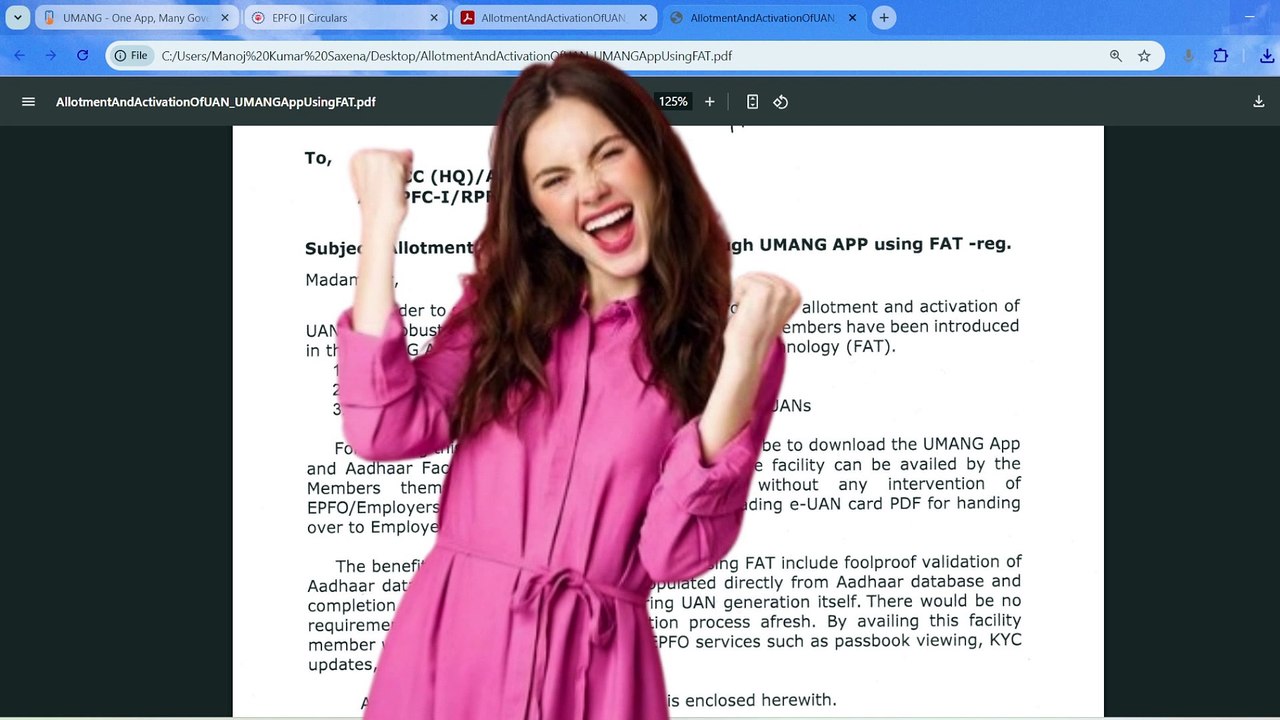Screen dimensions: 1280x720
Task: Open the zoom magnifier in the address bar
Action: (1116, 56)
